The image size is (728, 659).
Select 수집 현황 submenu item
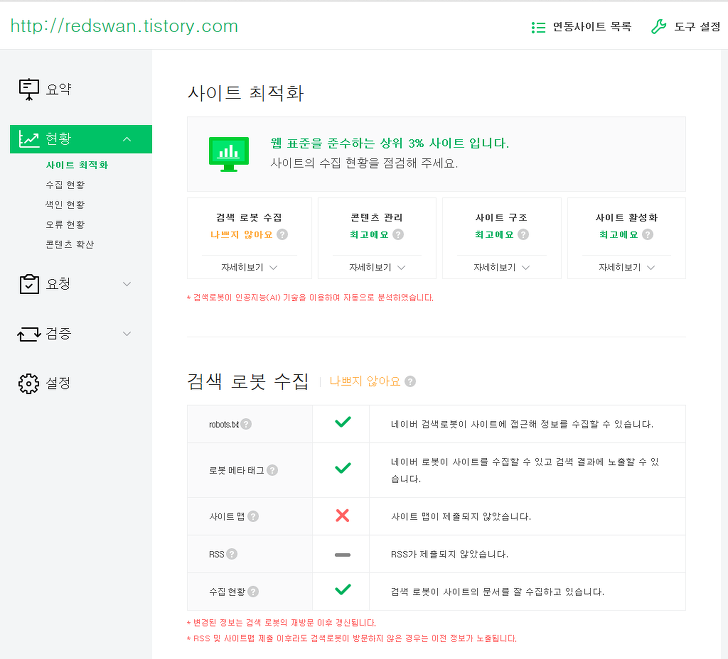65,185
